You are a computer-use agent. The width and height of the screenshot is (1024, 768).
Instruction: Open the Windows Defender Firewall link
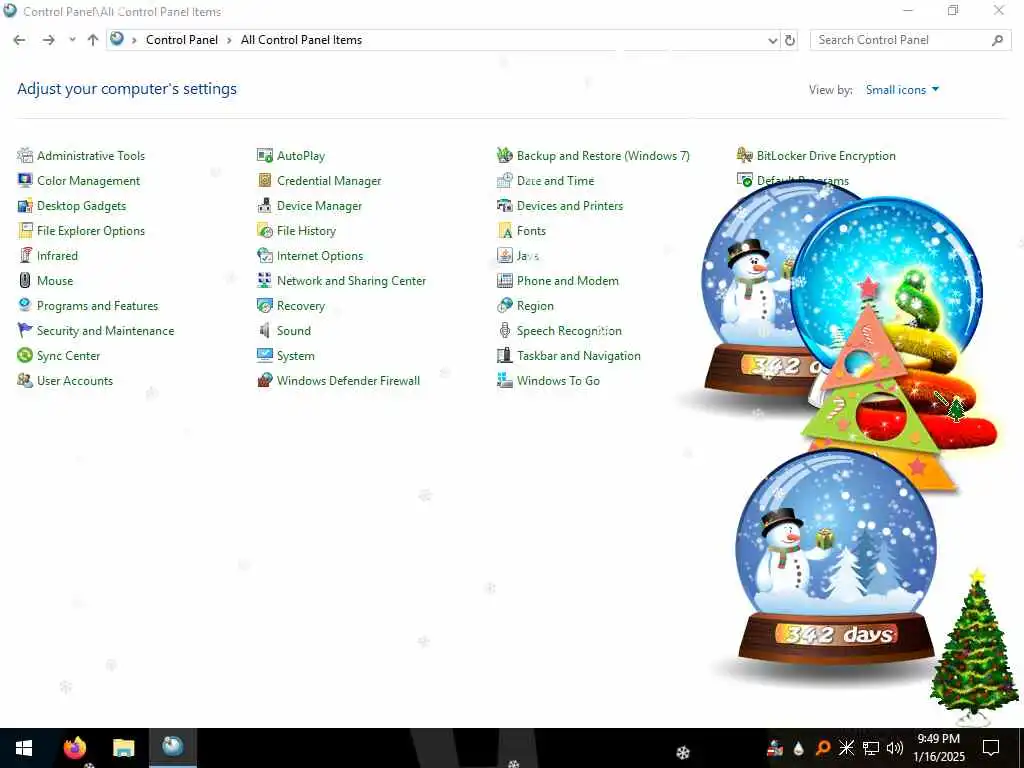[x=348, y=381]
